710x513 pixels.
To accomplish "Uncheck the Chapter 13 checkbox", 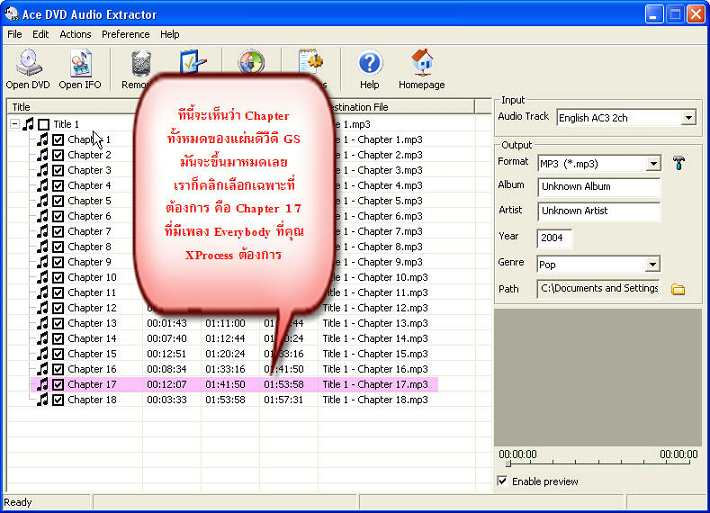I will click(58, 323).
